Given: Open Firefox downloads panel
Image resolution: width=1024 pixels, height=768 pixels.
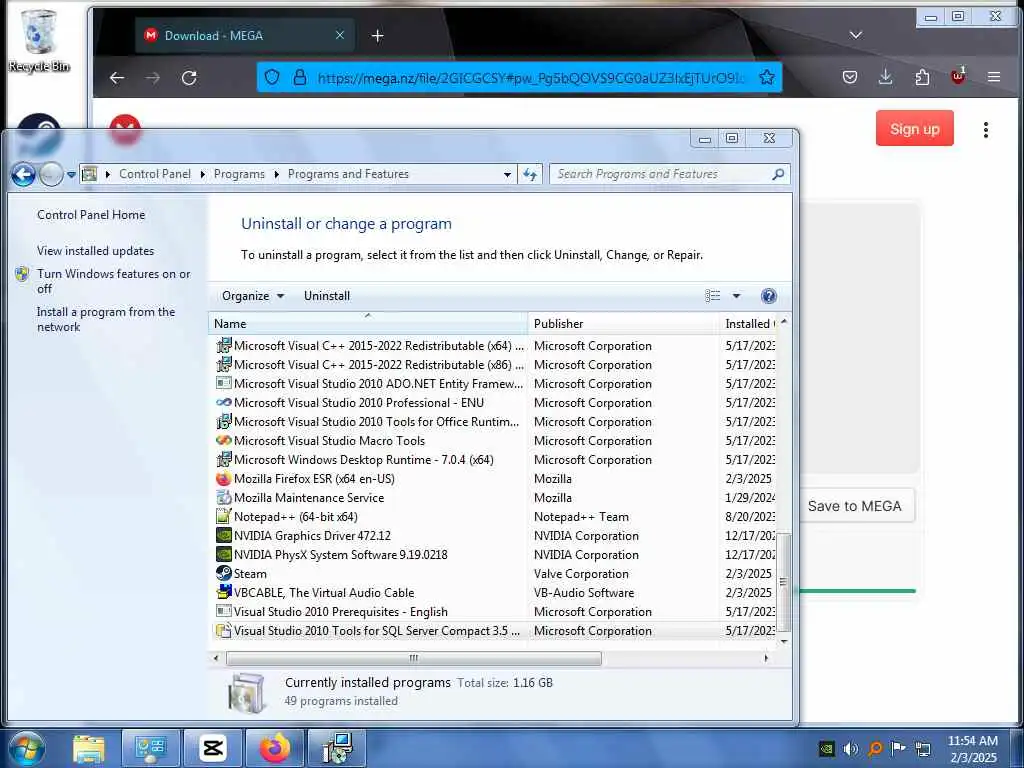Looking at the screenshot, I should 886,78.
